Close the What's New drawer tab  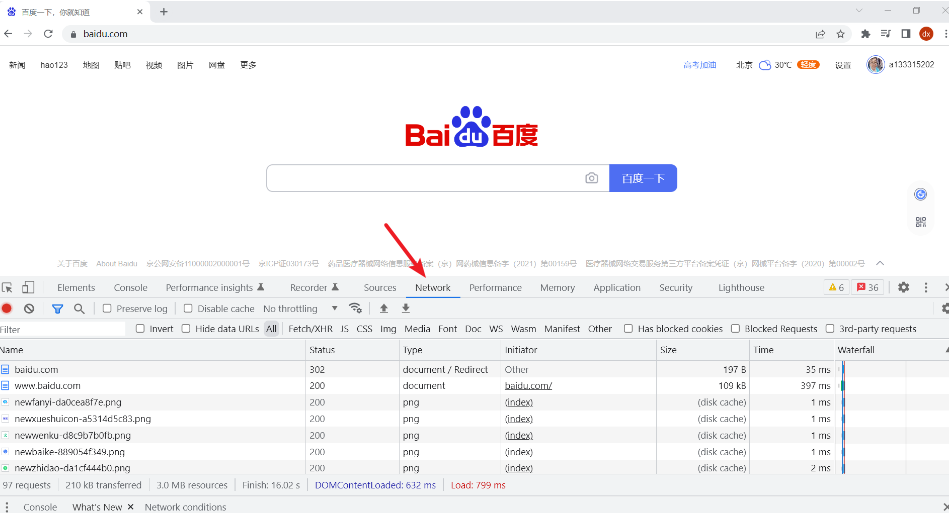tap(130, 506)
